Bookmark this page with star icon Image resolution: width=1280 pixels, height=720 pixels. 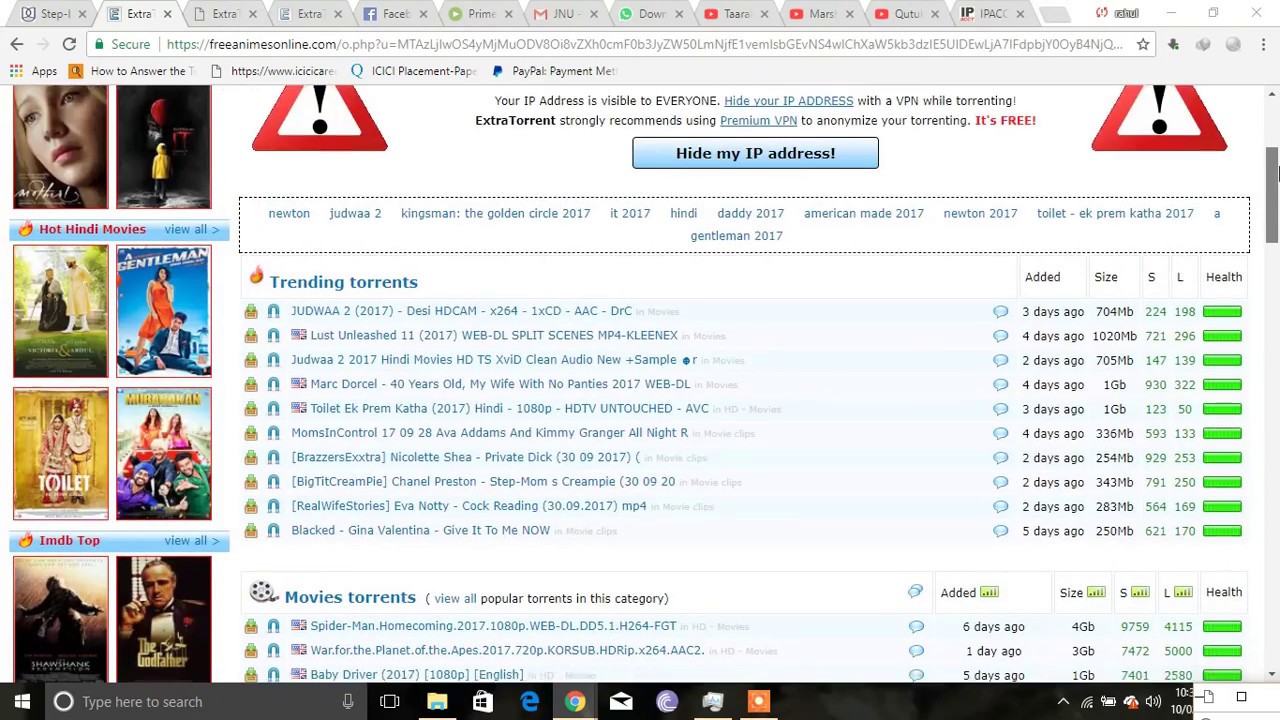1143,44
